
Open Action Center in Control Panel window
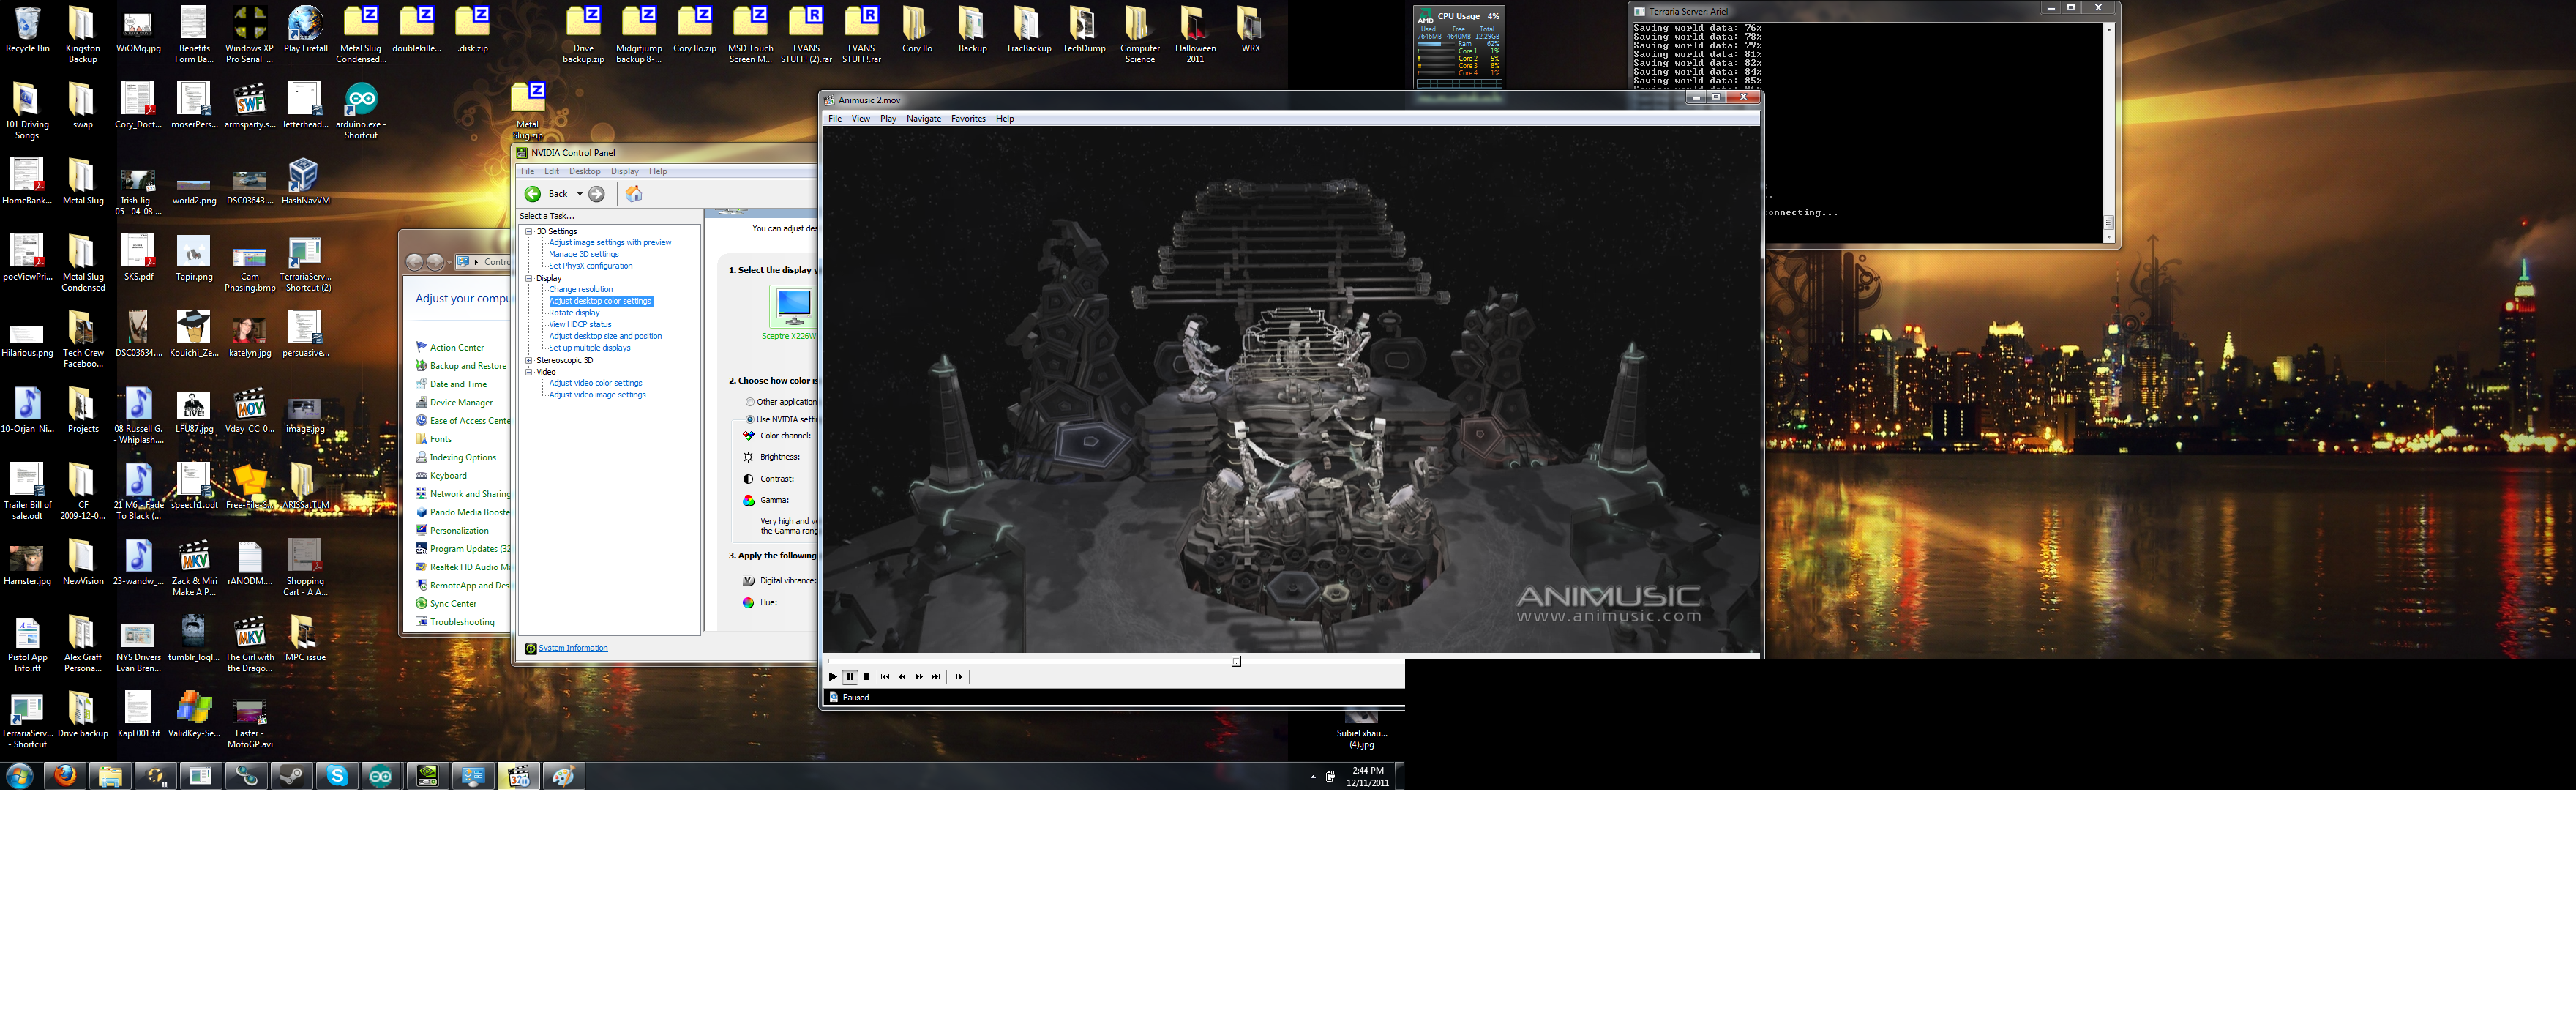tap(457, 348)
